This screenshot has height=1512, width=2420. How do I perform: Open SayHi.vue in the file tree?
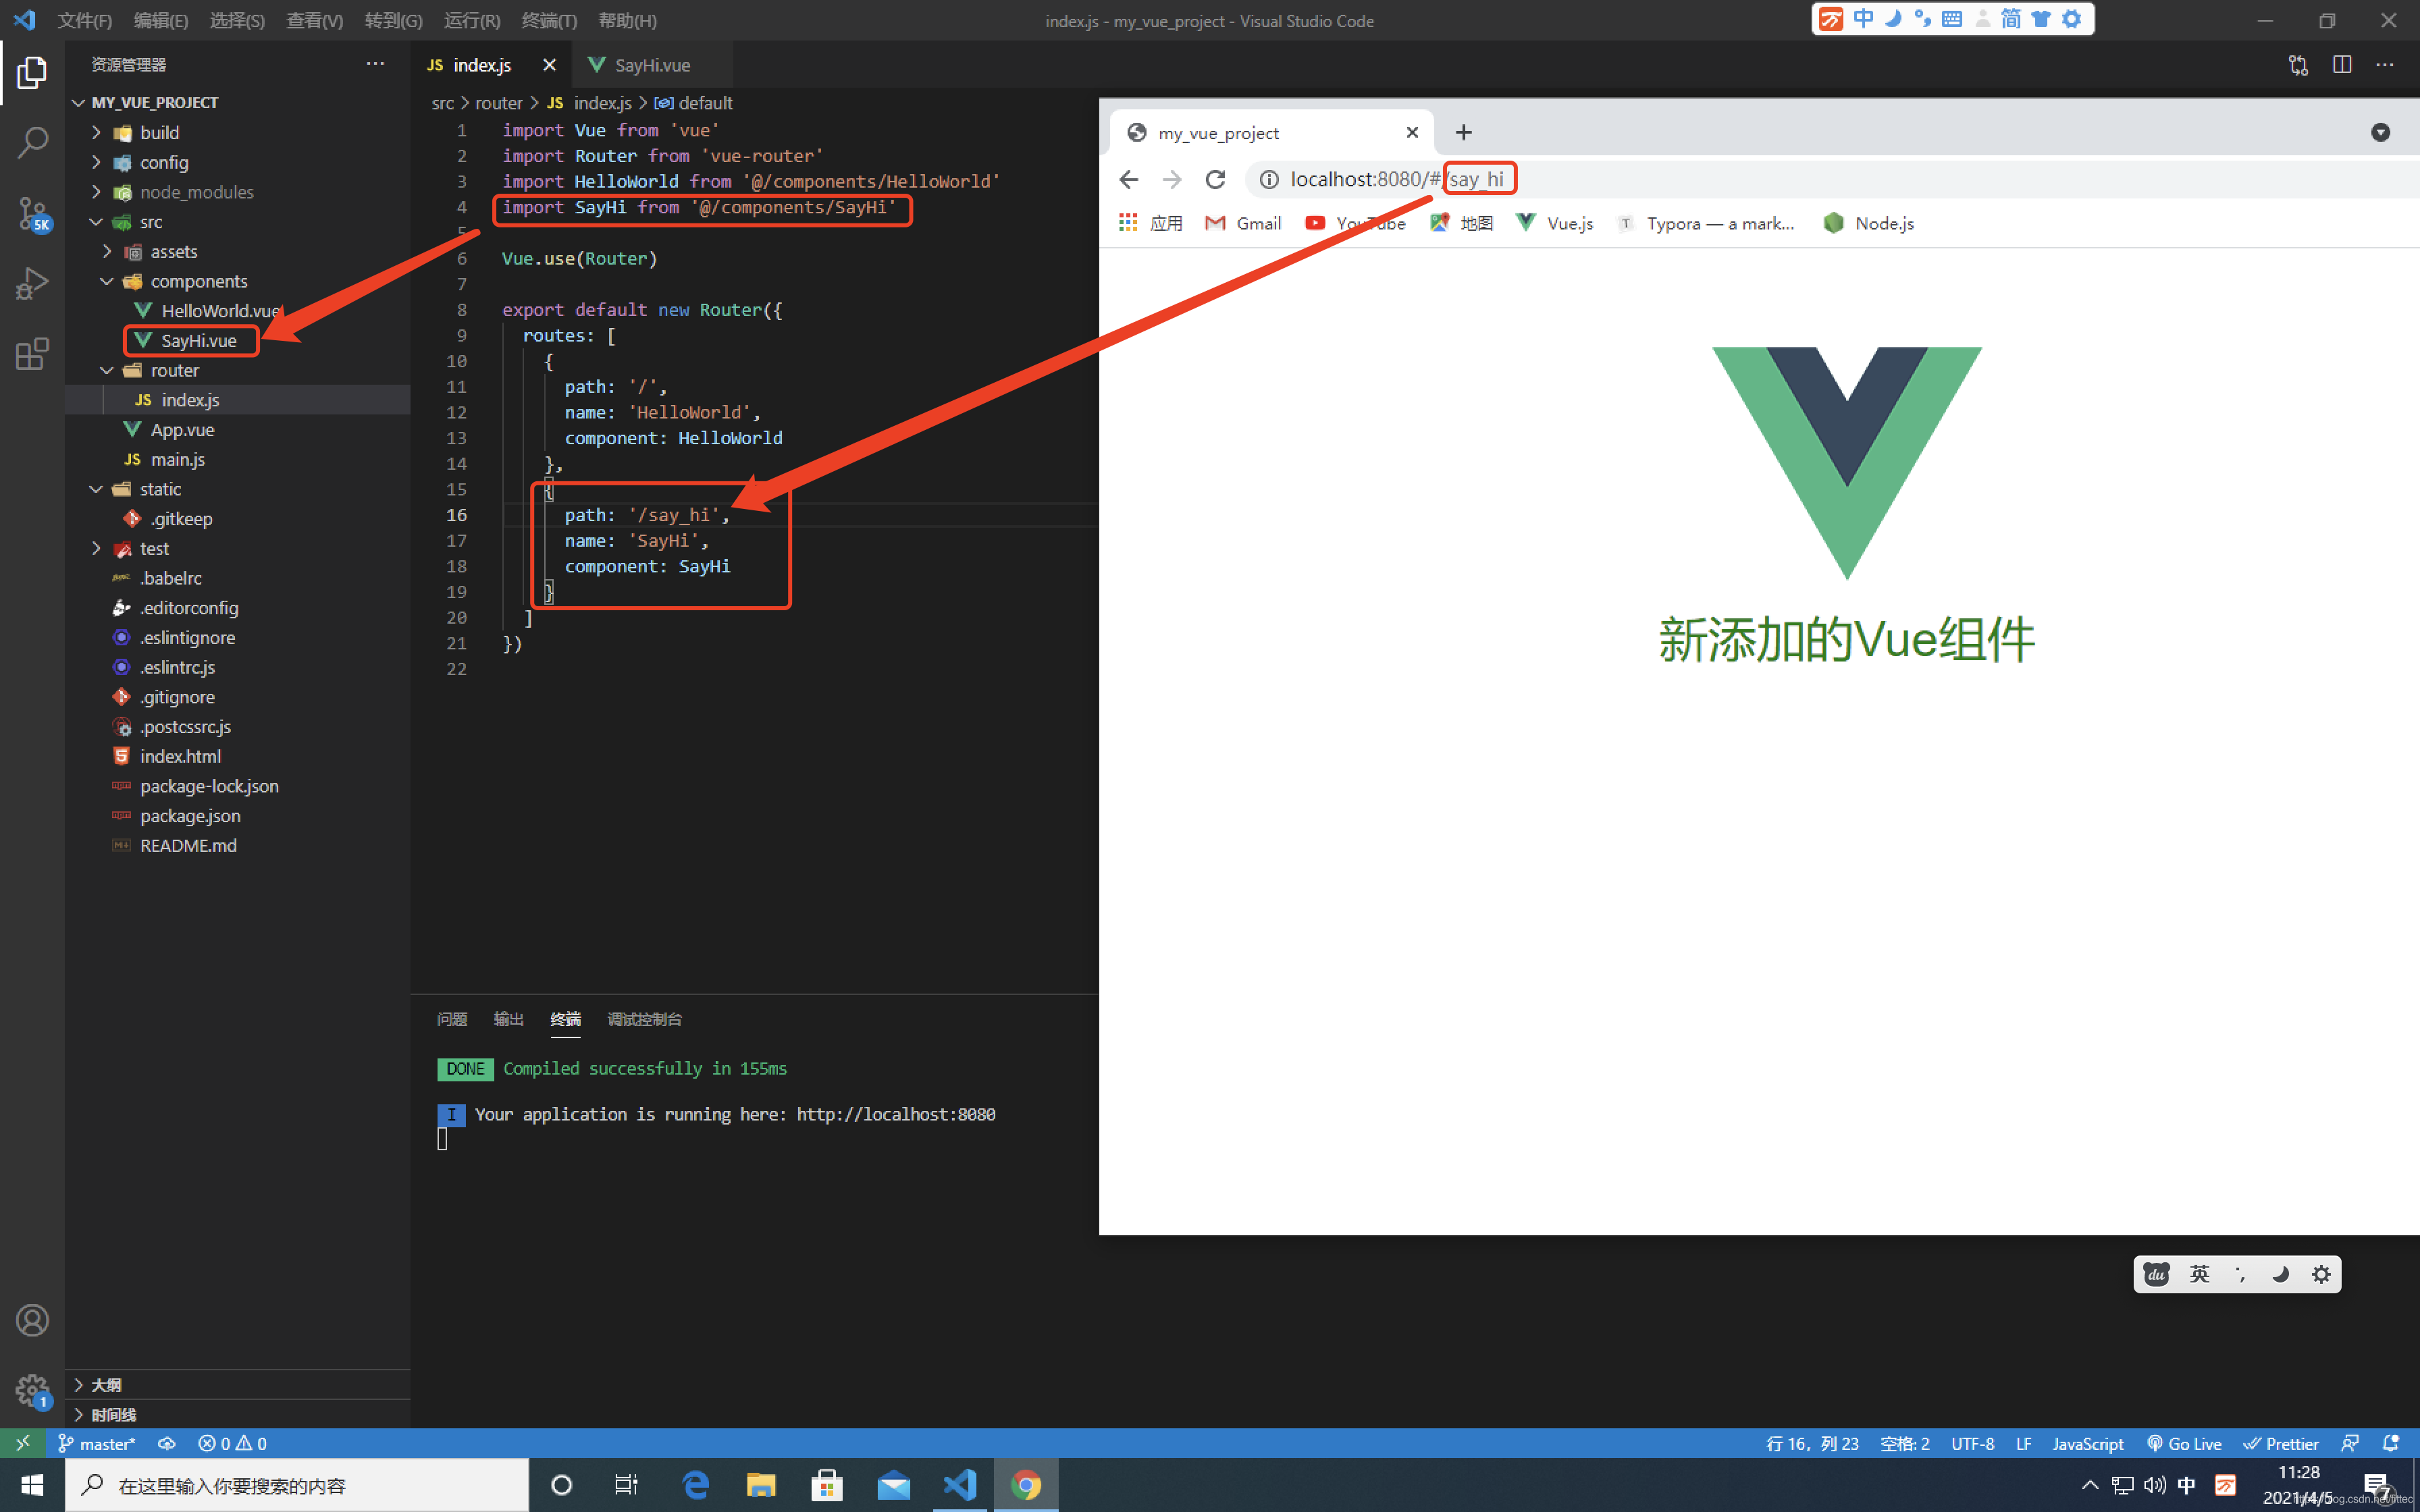pyautogui.click(x=198, y=340)
